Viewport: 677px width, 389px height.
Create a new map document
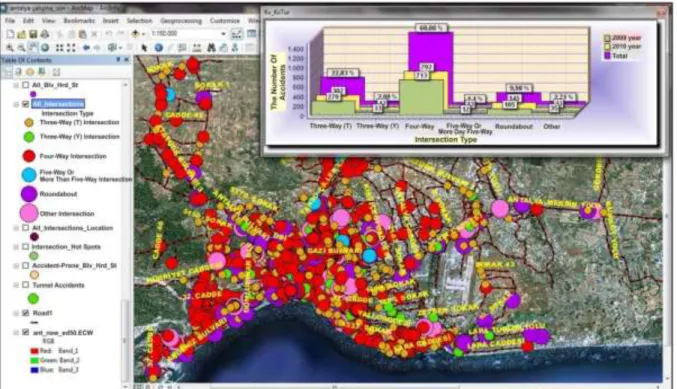[x=10, y=34]
